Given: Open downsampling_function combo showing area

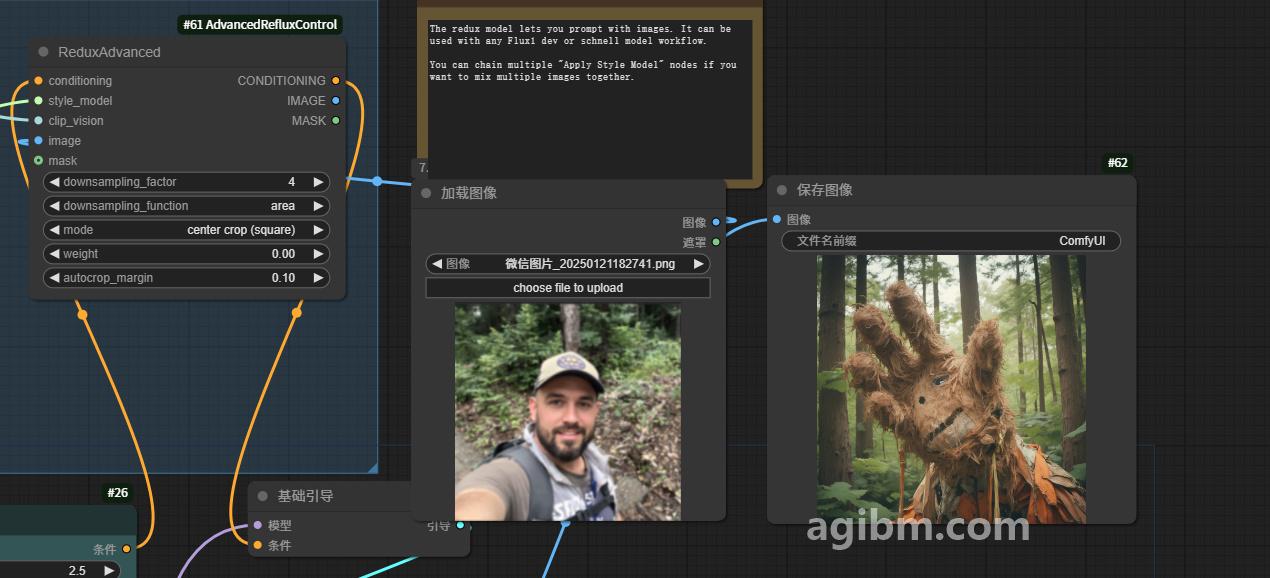Looking at the screenshot, I should click(x=187, y=206).
